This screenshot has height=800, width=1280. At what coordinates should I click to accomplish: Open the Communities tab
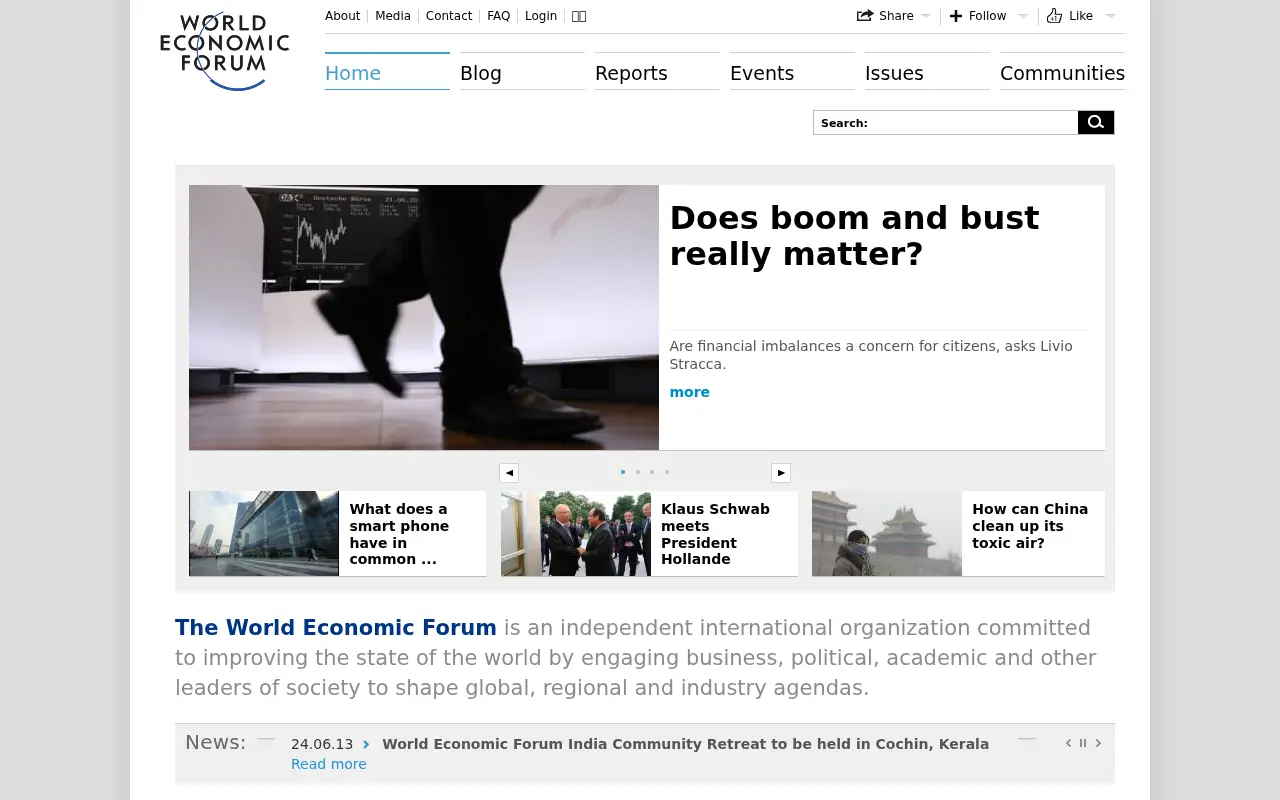pyautogui.click(x=1062, y=72)
